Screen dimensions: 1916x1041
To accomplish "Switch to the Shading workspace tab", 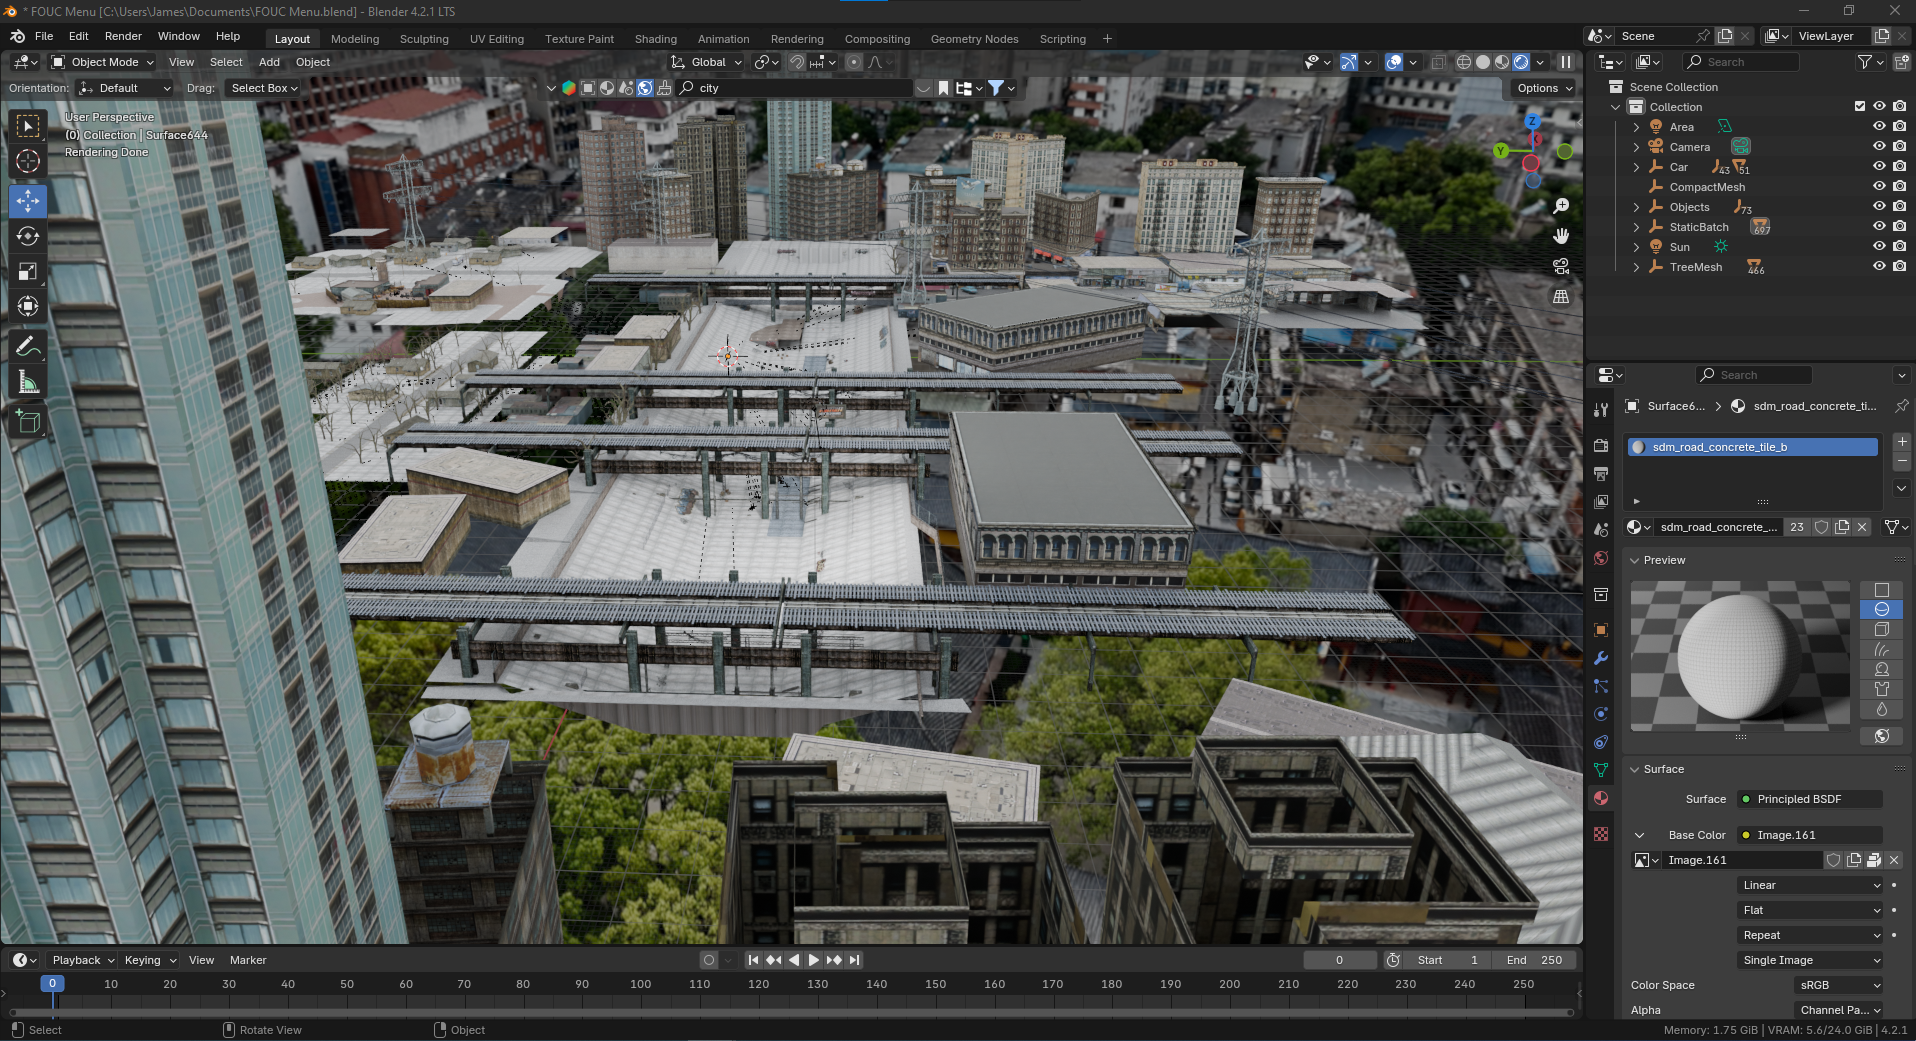I will pyautogui.click(x=656, y=39).
